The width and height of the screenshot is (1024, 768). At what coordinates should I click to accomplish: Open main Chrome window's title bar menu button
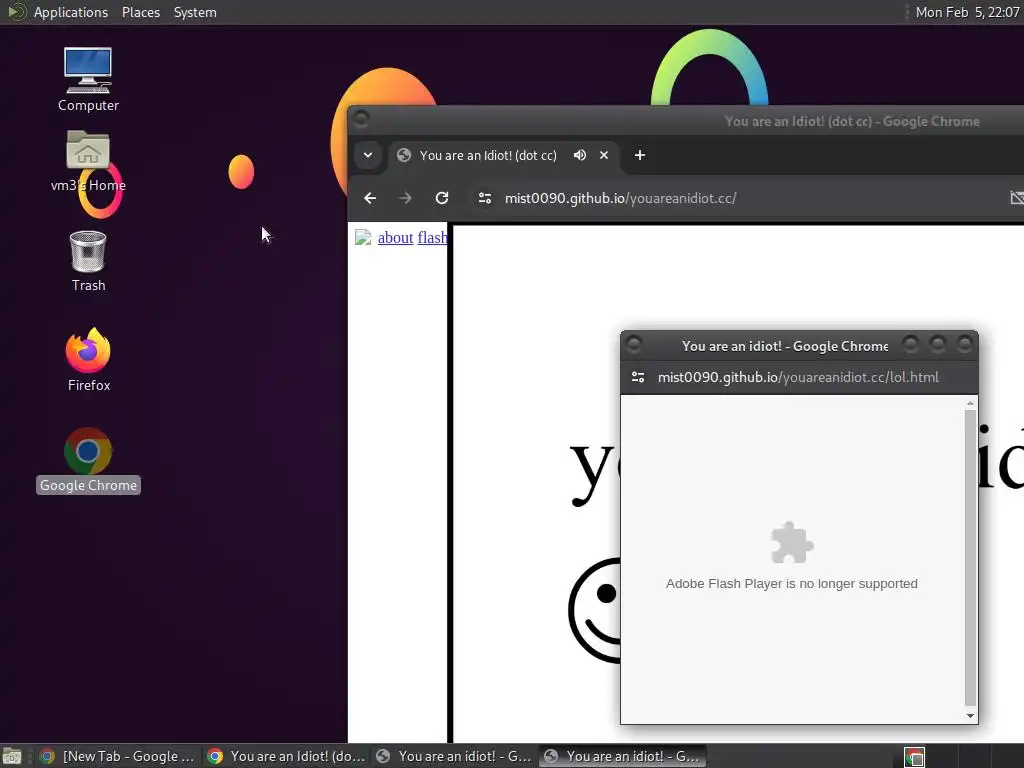(360, 119)
